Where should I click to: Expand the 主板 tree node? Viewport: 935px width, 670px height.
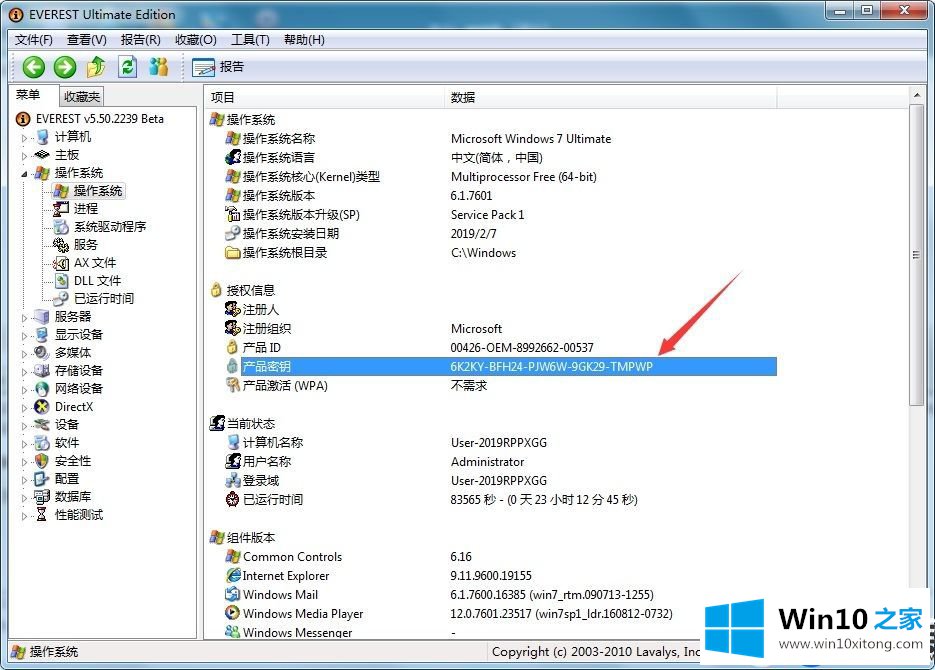point(24,156)
